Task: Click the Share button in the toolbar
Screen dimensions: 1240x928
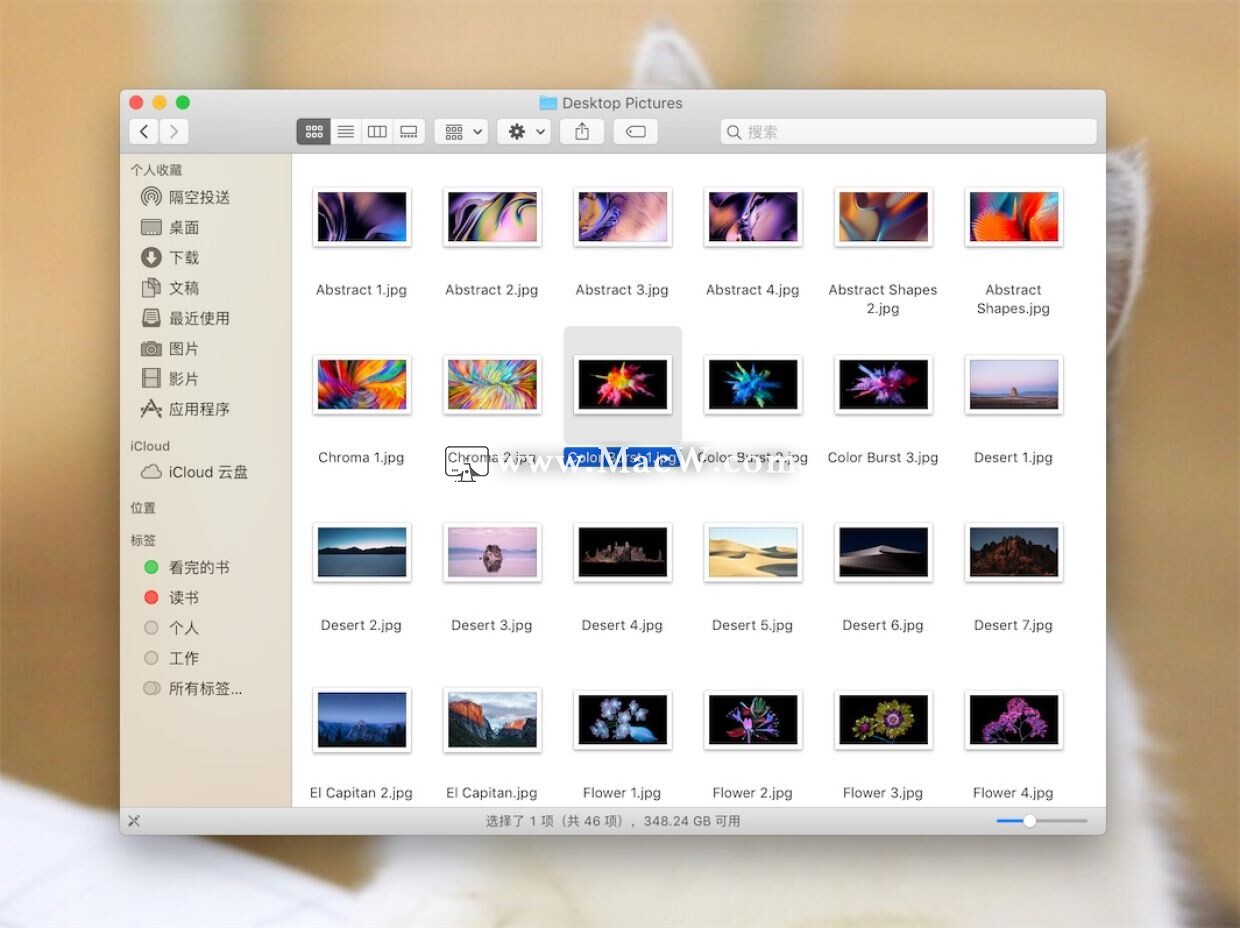Action: click(582, 131)
